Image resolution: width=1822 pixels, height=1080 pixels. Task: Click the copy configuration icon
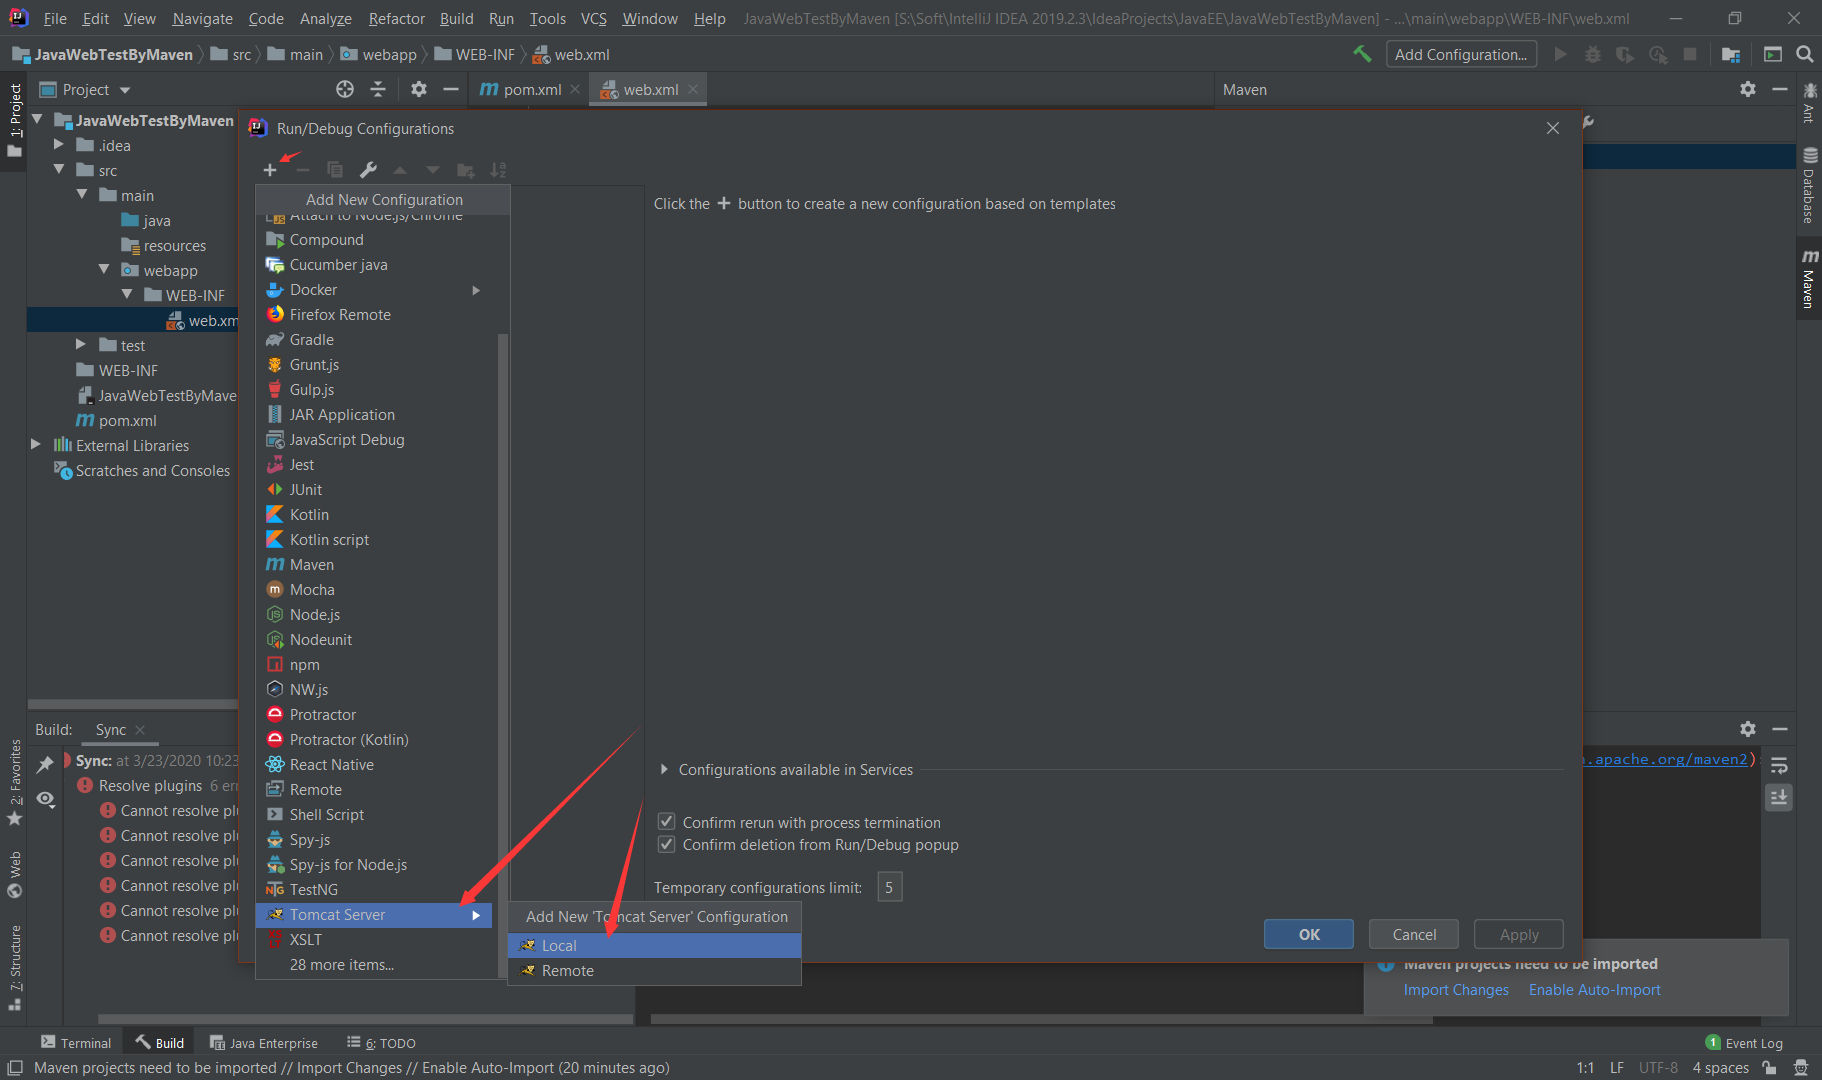(335, 170)
